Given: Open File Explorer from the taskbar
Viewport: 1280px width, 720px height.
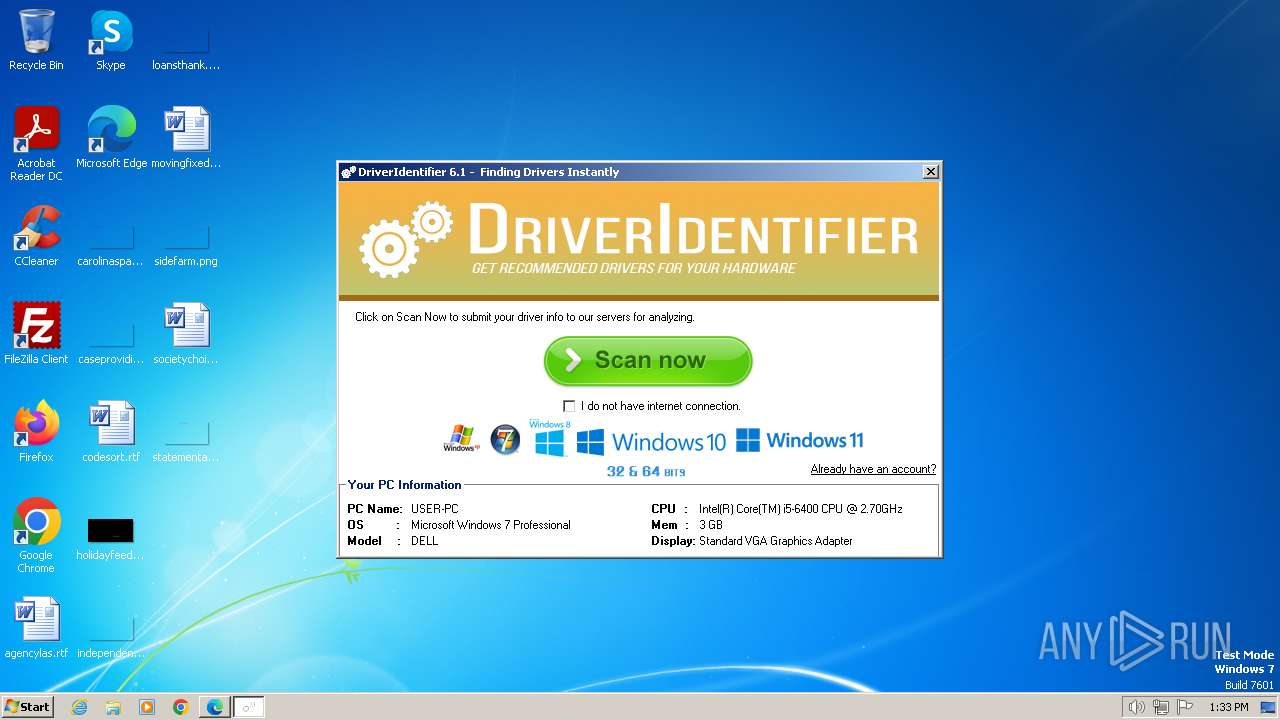Looking at the screenshot, I should click(113, 707).
